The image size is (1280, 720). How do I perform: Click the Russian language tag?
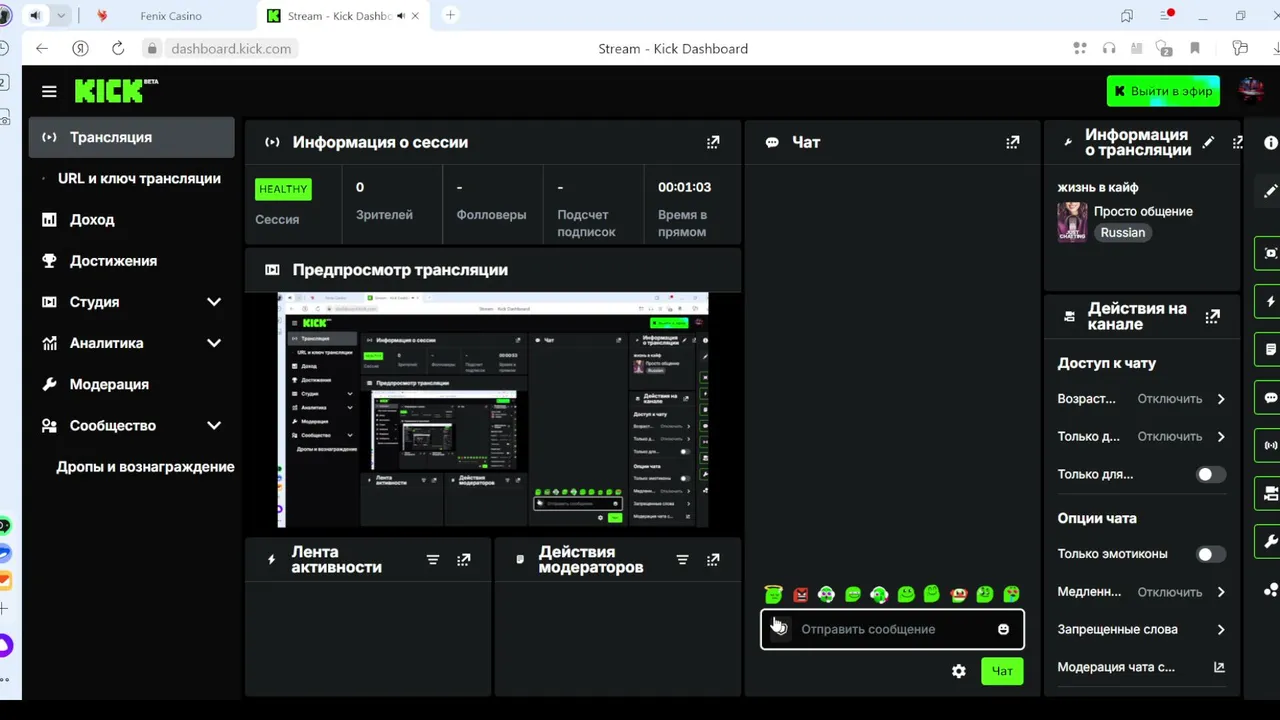[1123, 232]
